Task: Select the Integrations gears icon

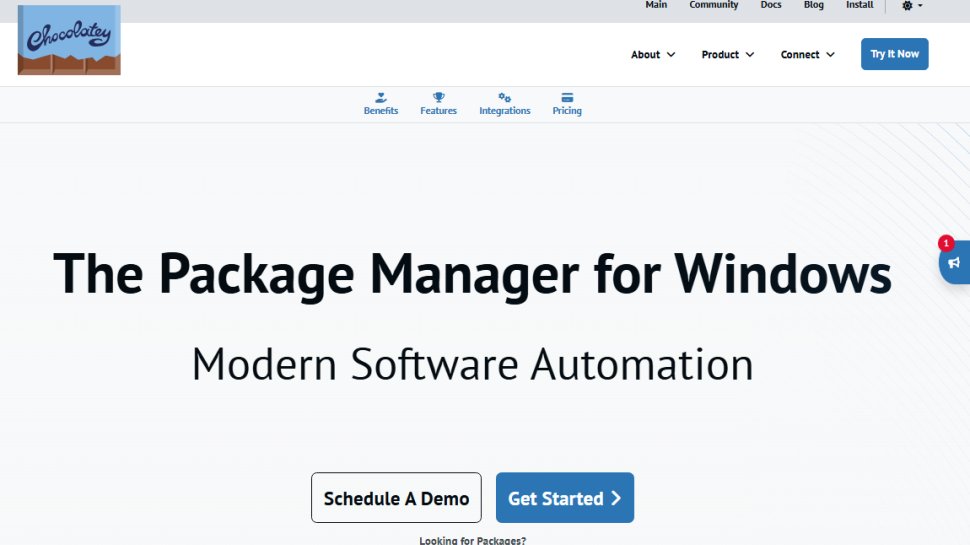Action: [x=505, y=98]
